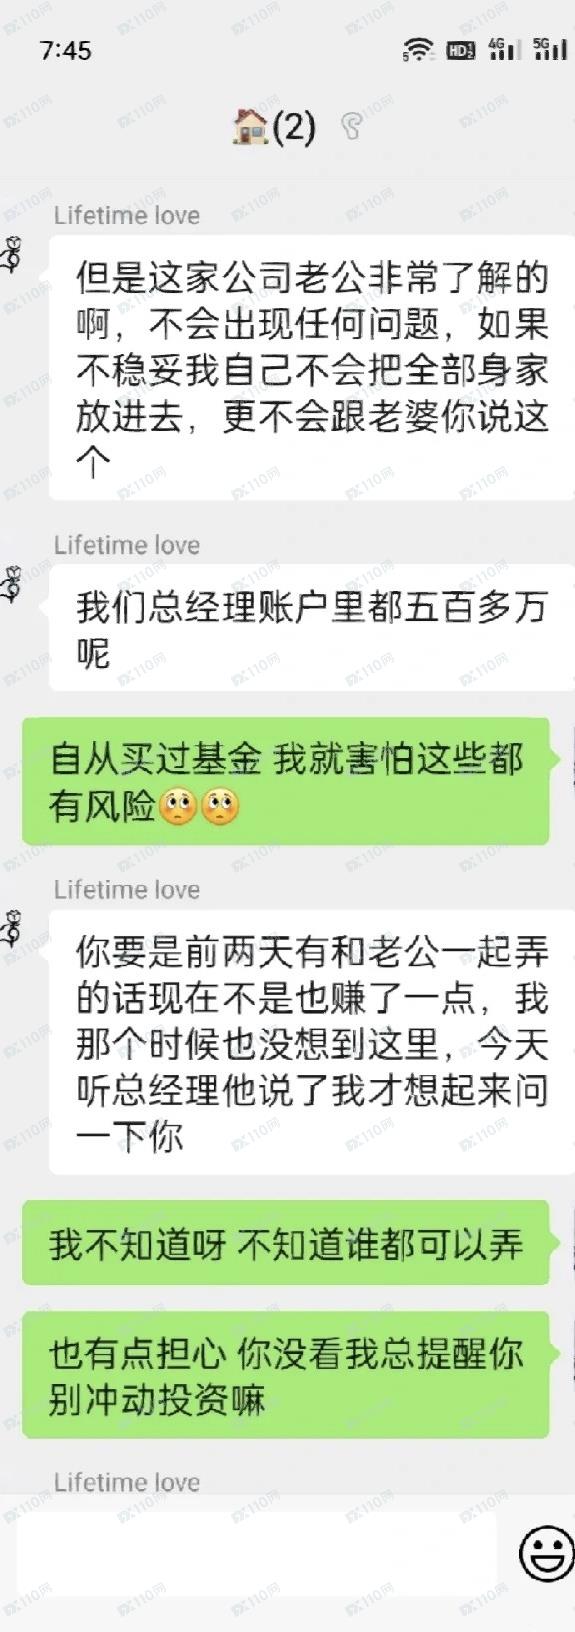Select message 我们总经理账户里都五百多万呢
This screenshot has width=575, height=1632.
pyautogui.click(x=312, y=629)
